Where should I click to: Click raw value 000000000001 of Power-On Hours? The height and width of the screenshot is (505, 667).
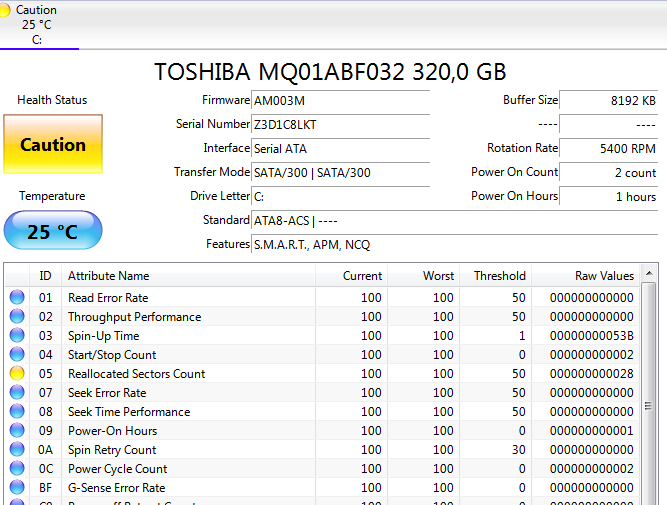point(592,431)
